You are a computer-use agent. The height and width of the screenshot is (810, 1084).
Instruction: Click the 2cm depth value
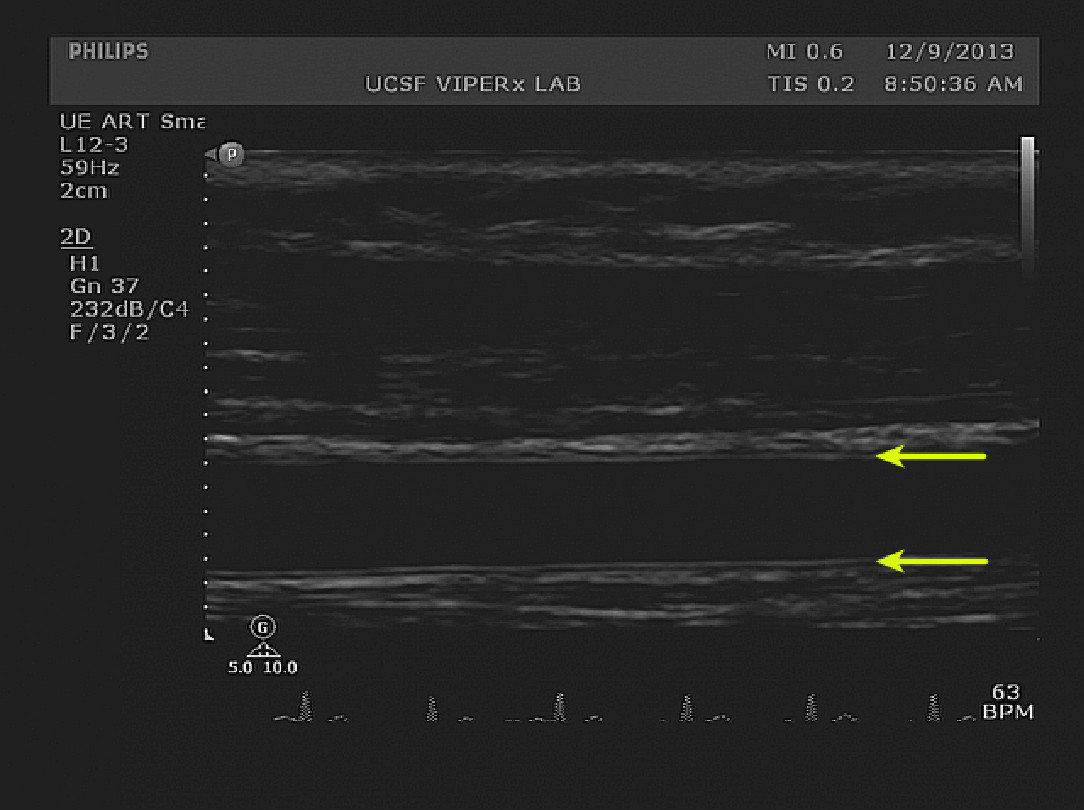[84, 191]
